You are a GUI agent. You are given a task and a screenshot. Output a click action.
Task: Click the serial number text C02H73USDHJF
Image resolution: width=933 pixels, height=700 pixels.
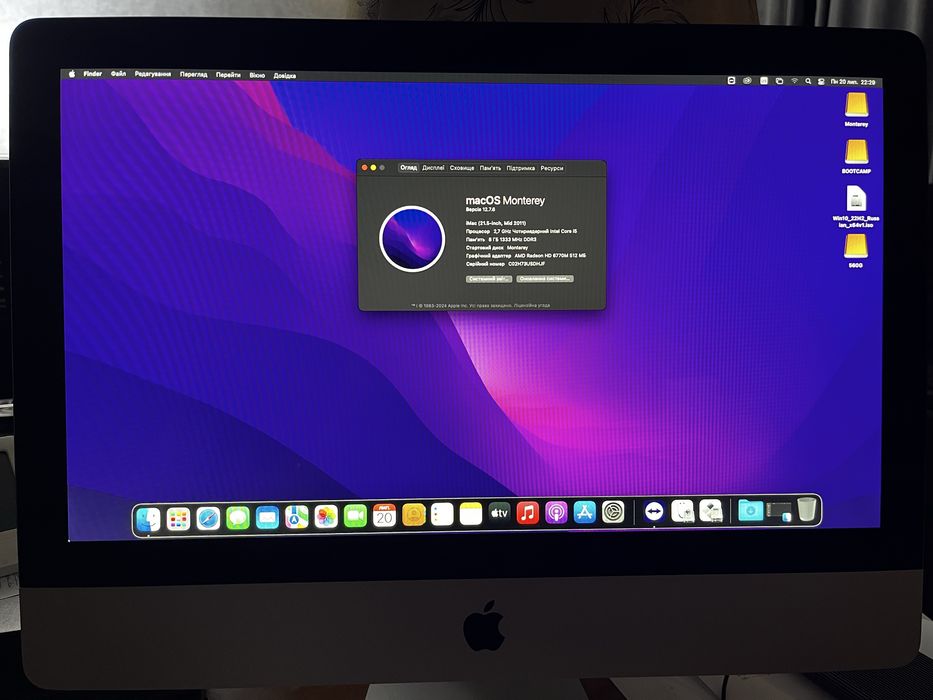pos(527,264)
